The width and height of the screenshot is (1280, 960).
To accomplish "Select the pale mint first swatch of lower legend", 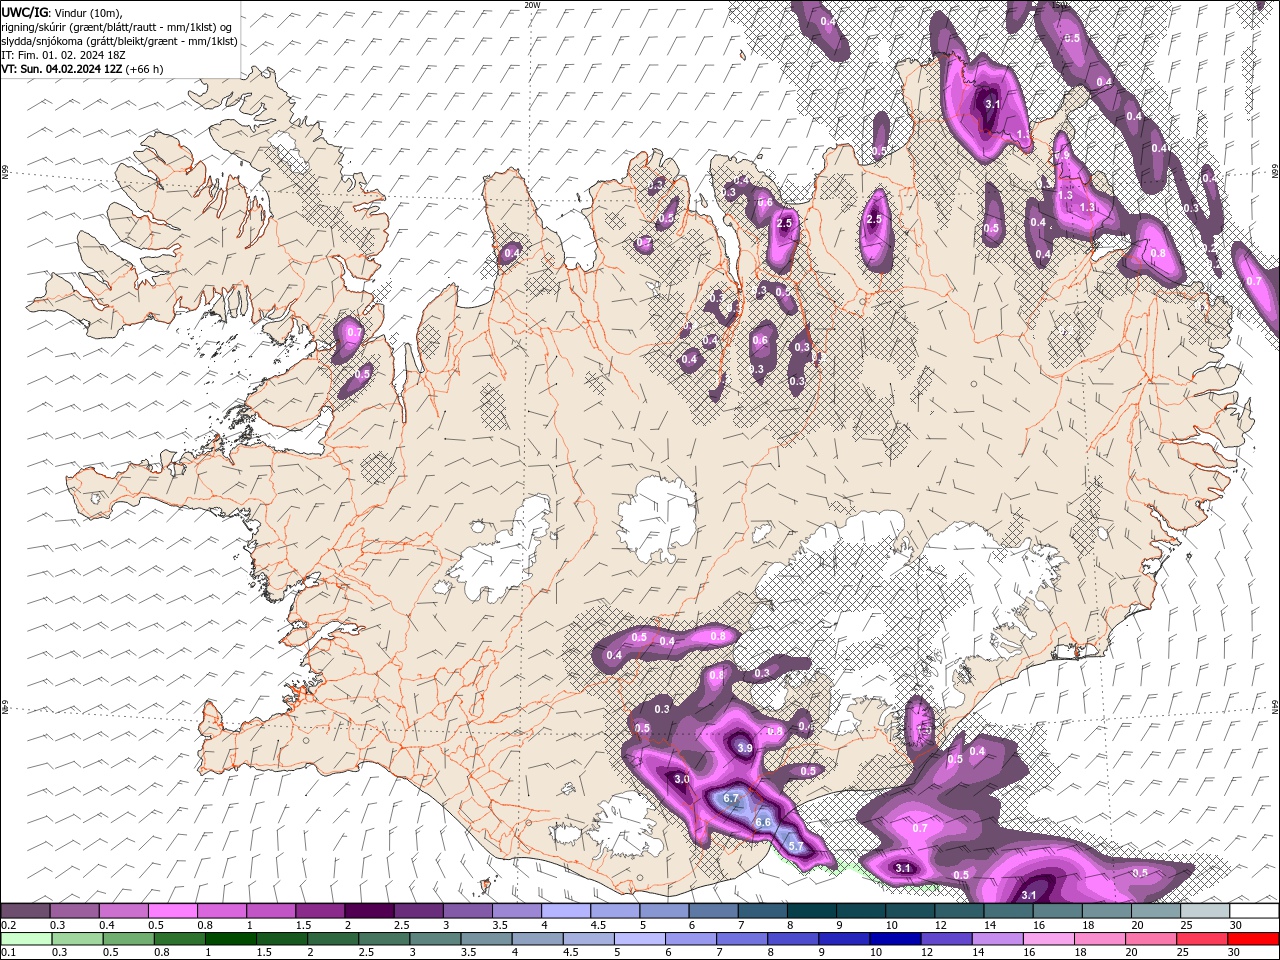I will [x=26, y=938].
